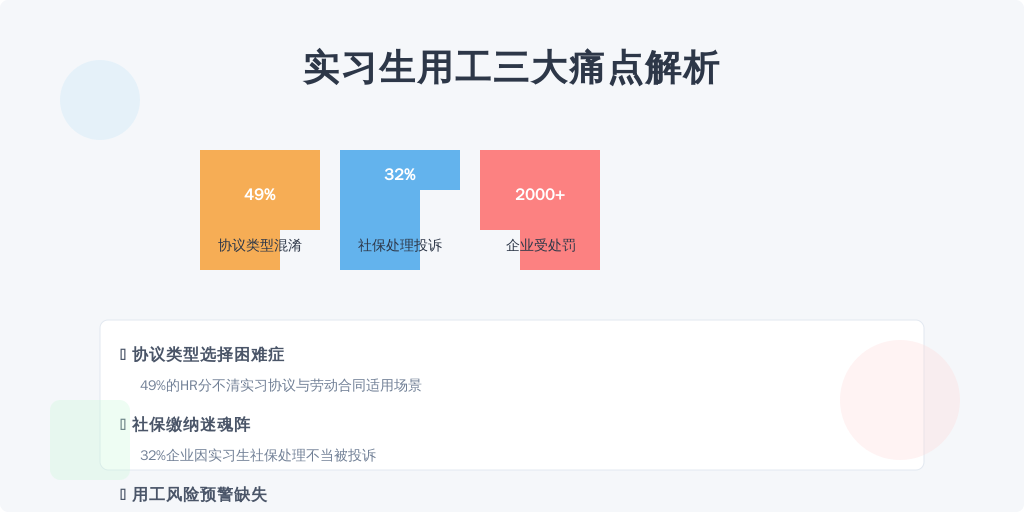
Task: Click the 49% figure in orange block
Action: click(x=260, y=195)
